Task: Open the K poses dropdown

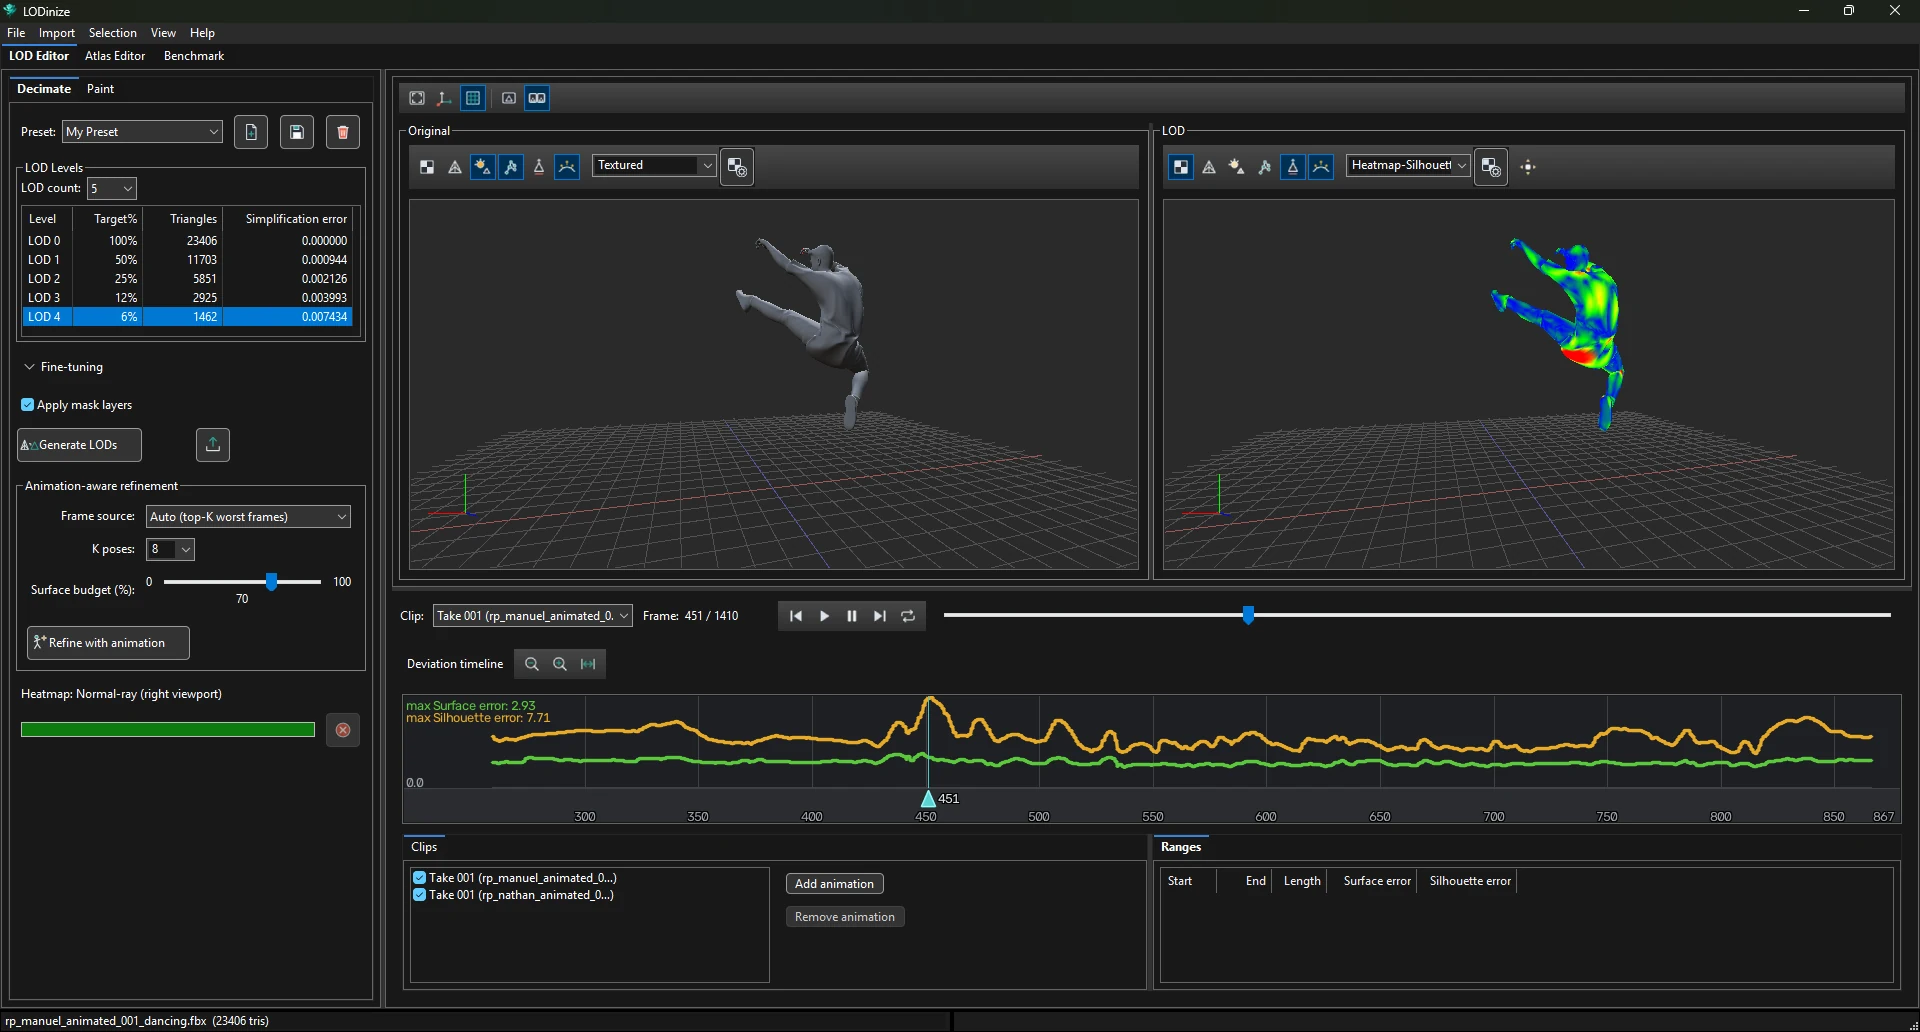Action: (x=171, y=549)
